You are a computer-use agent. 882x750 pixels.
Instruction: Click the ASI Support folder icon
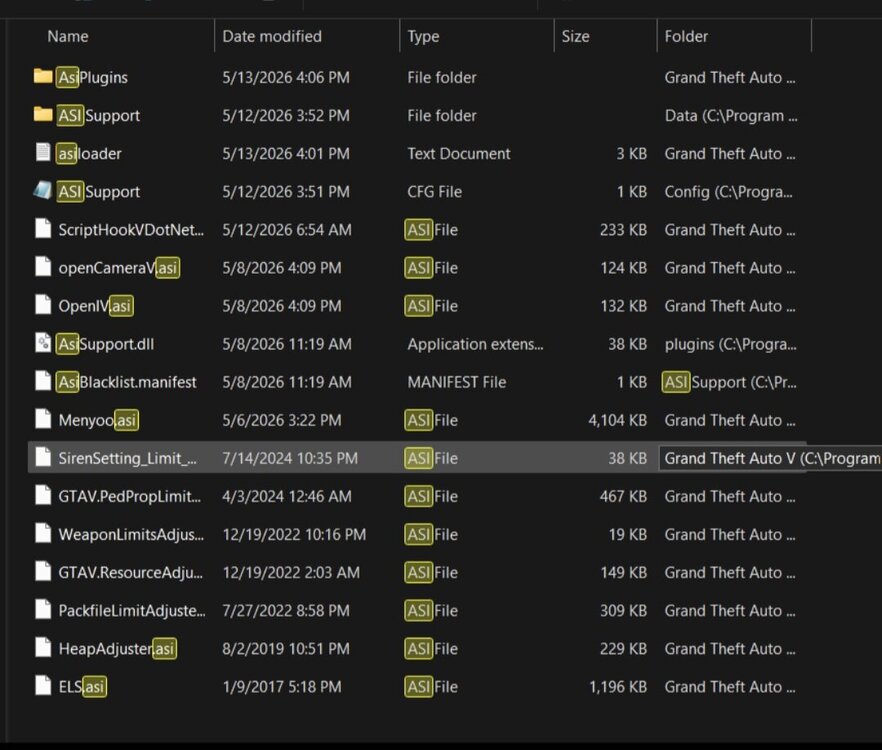click(x=43, y=114)
